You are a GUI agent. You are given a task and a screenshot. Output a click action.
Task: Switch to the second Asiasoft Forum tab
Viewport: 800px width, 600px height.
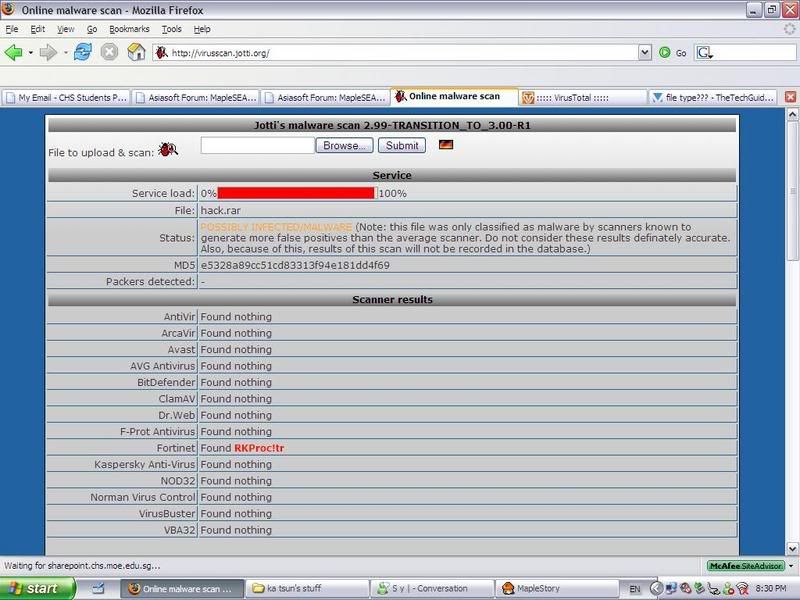pyautogui.click(x=325, y=97)
